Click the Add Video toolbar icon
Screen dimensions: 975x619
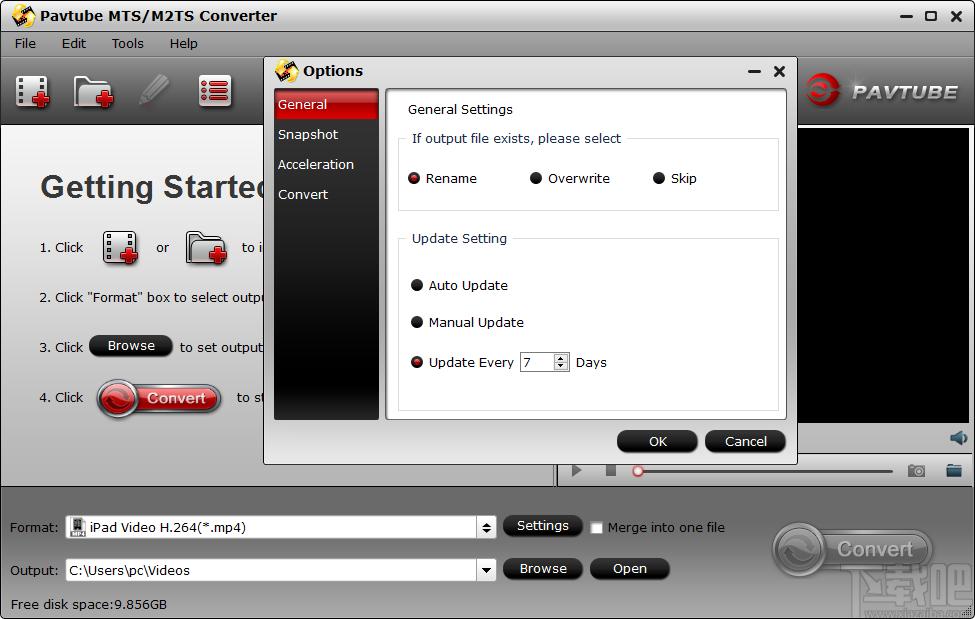point(33,92)
